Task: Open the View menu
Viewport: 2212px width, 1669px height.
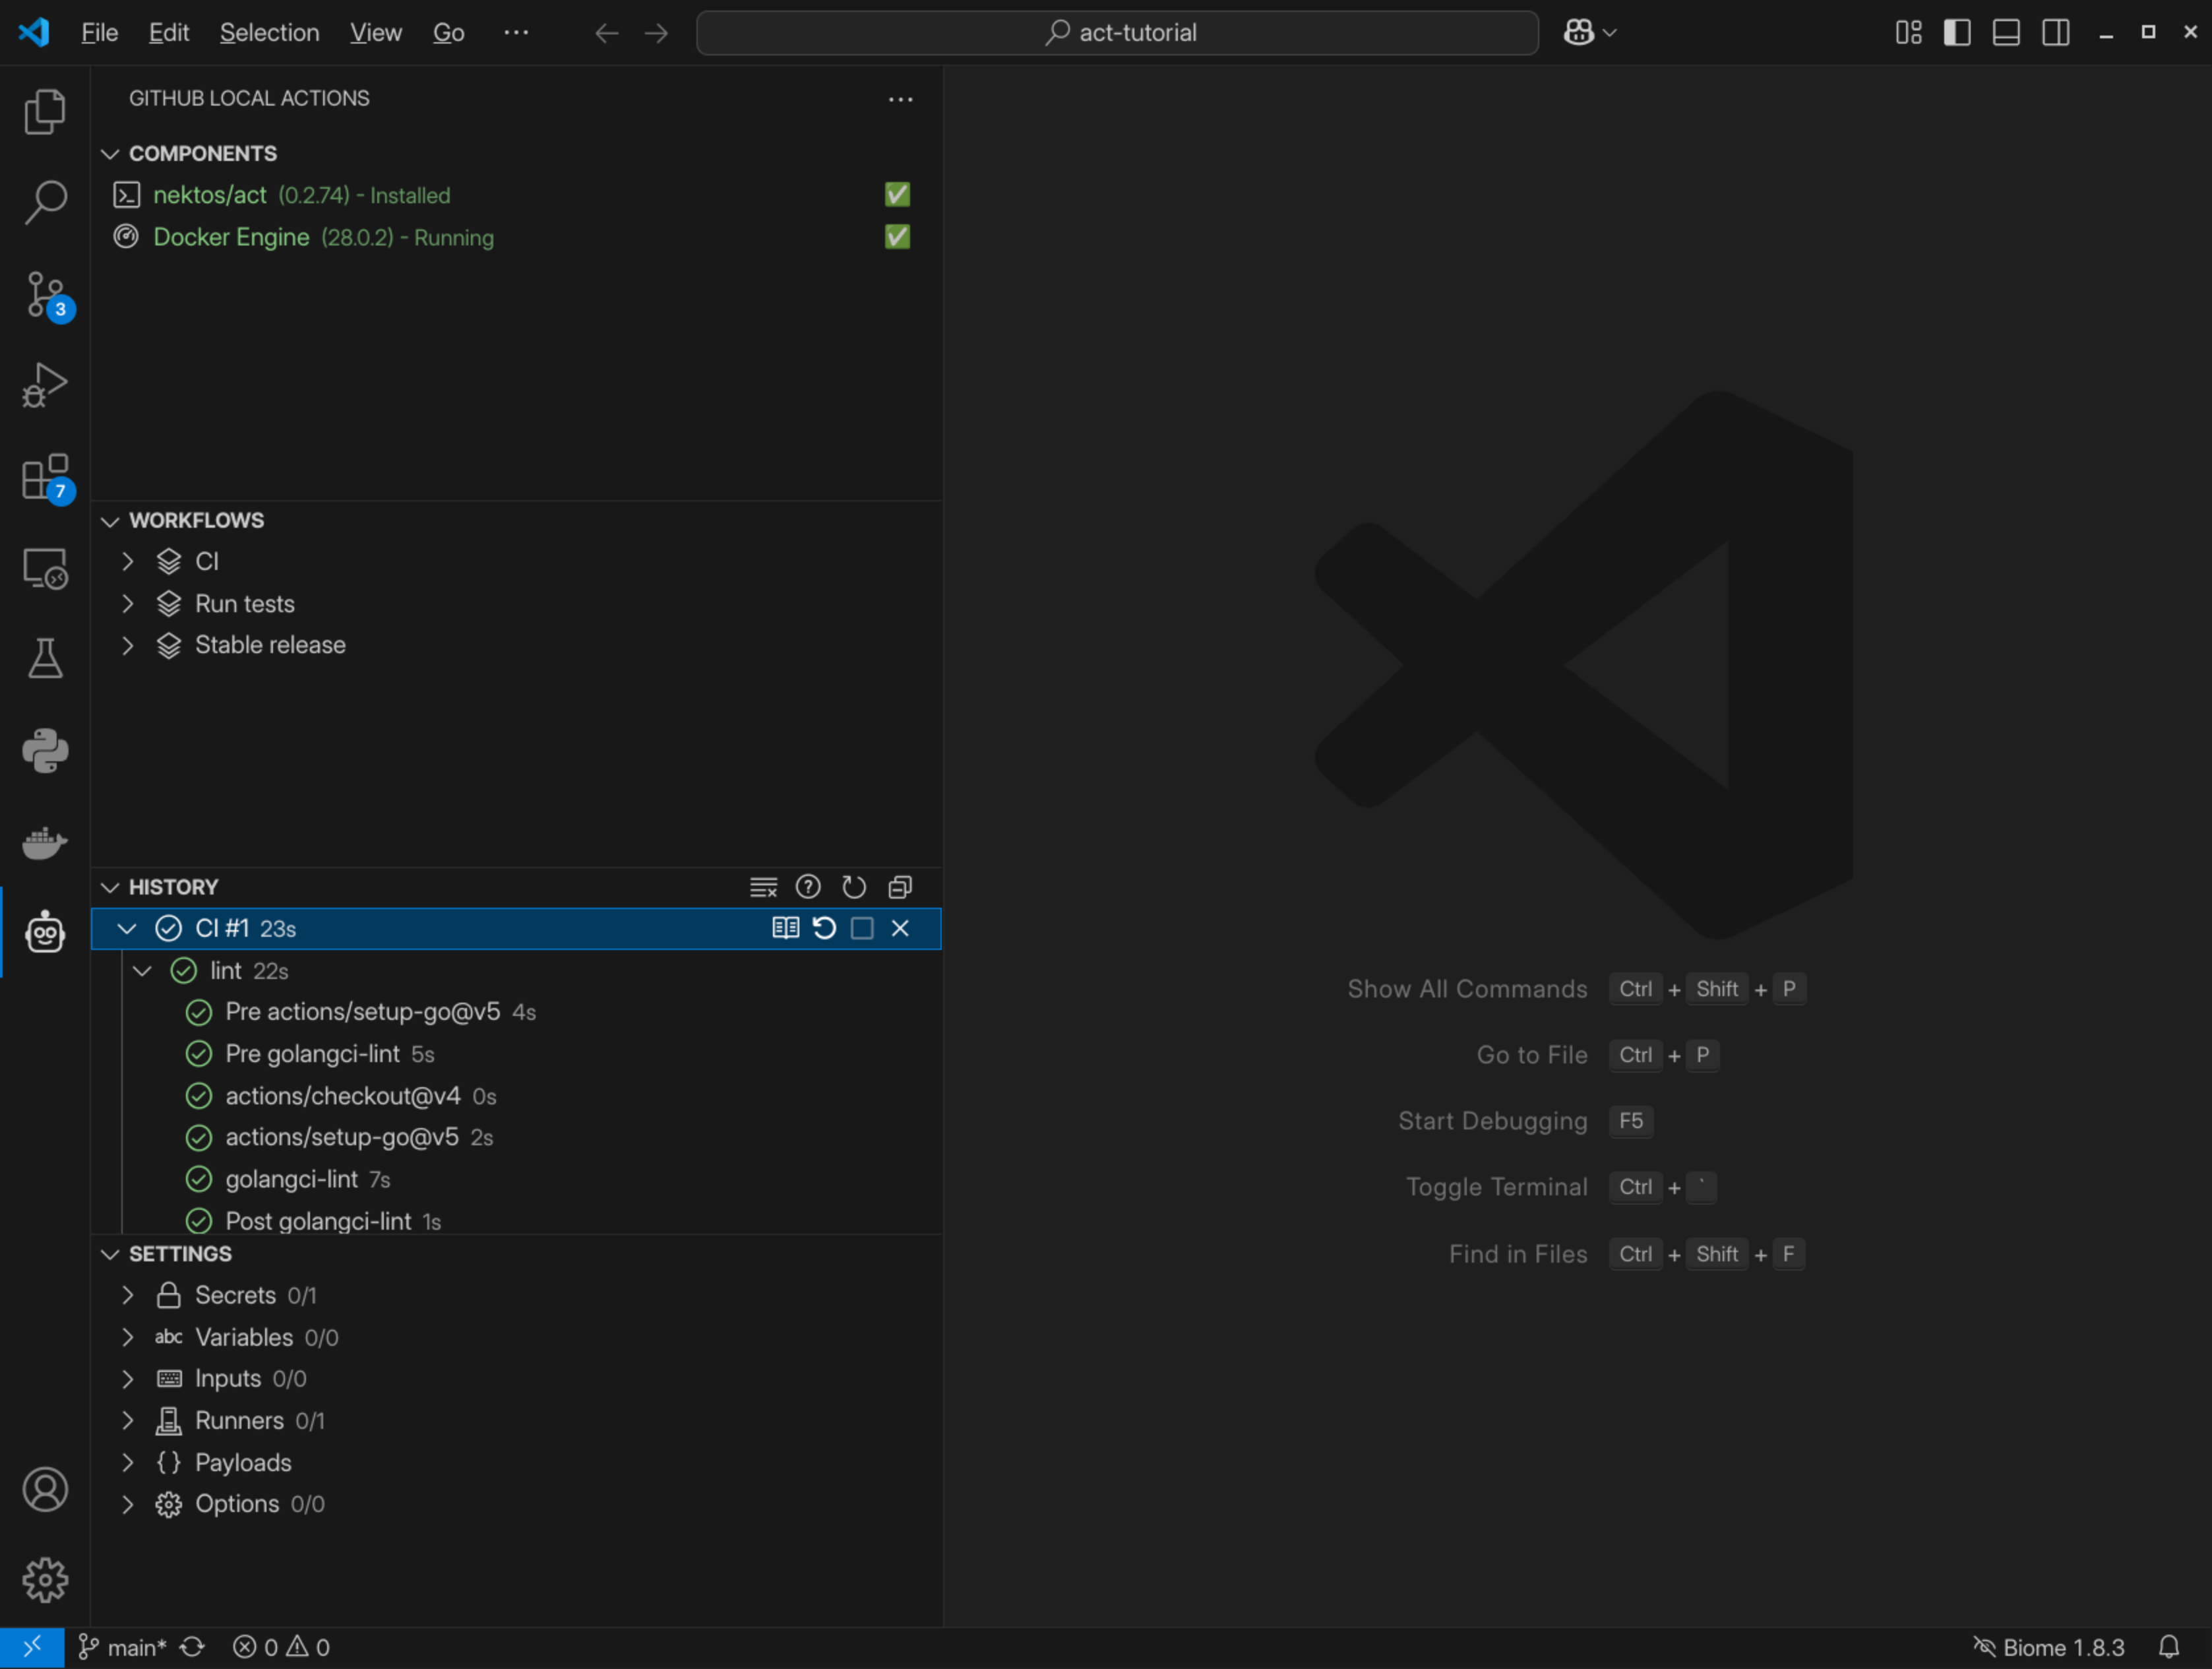Action: point(375,33)
